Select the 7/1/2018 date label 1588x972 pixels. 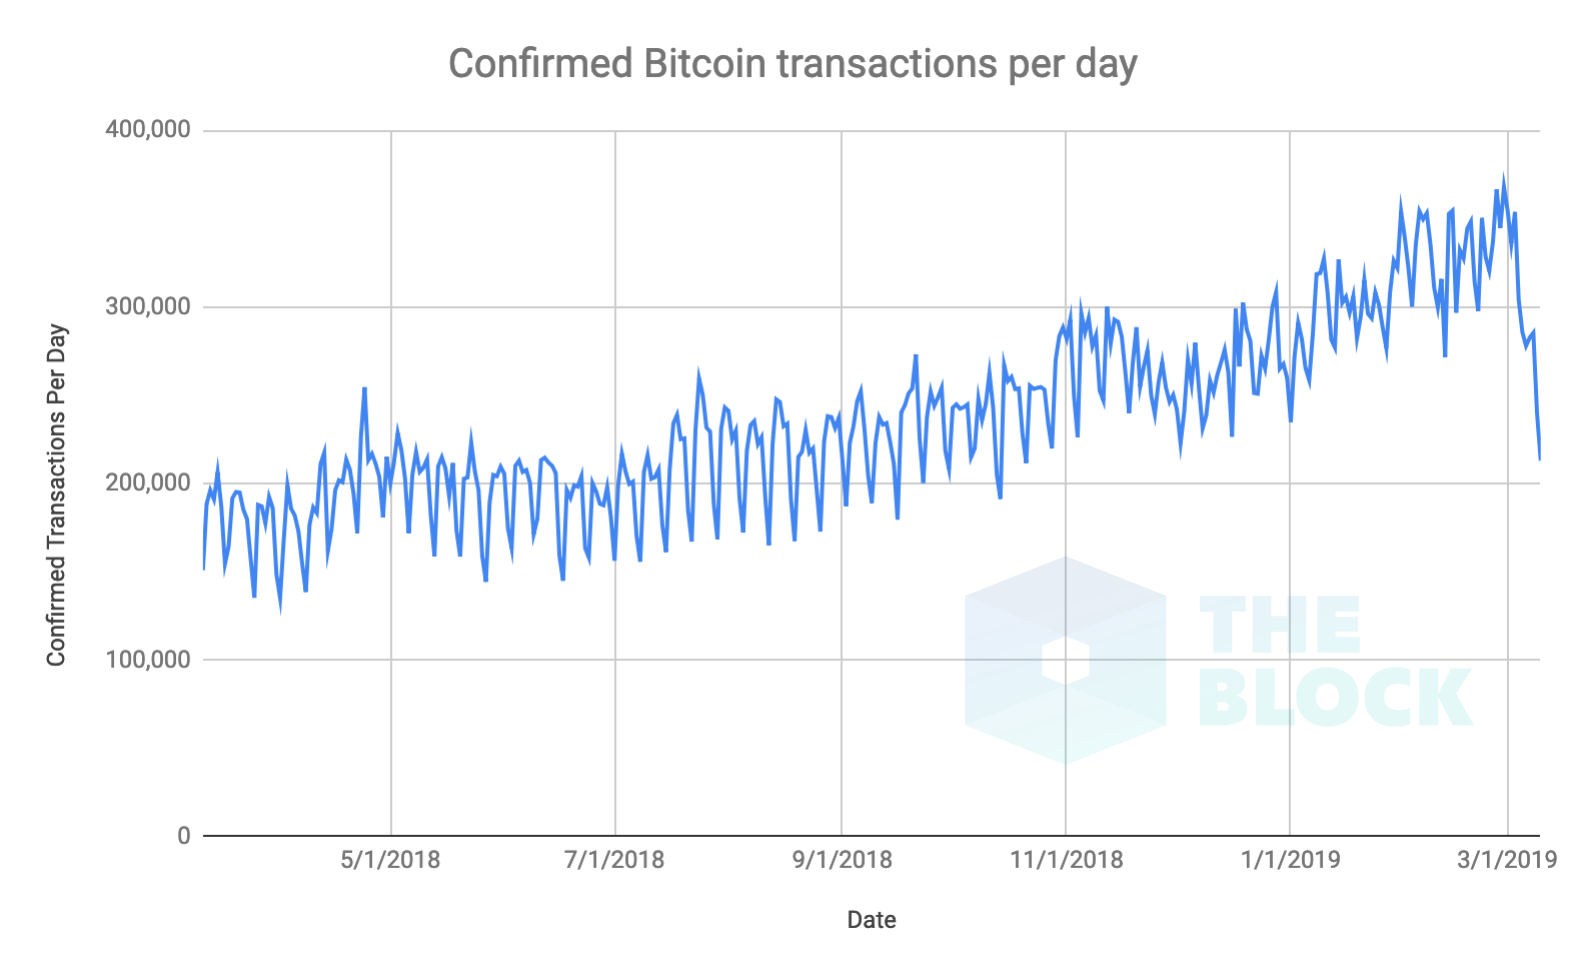click(x=614, y=860)
